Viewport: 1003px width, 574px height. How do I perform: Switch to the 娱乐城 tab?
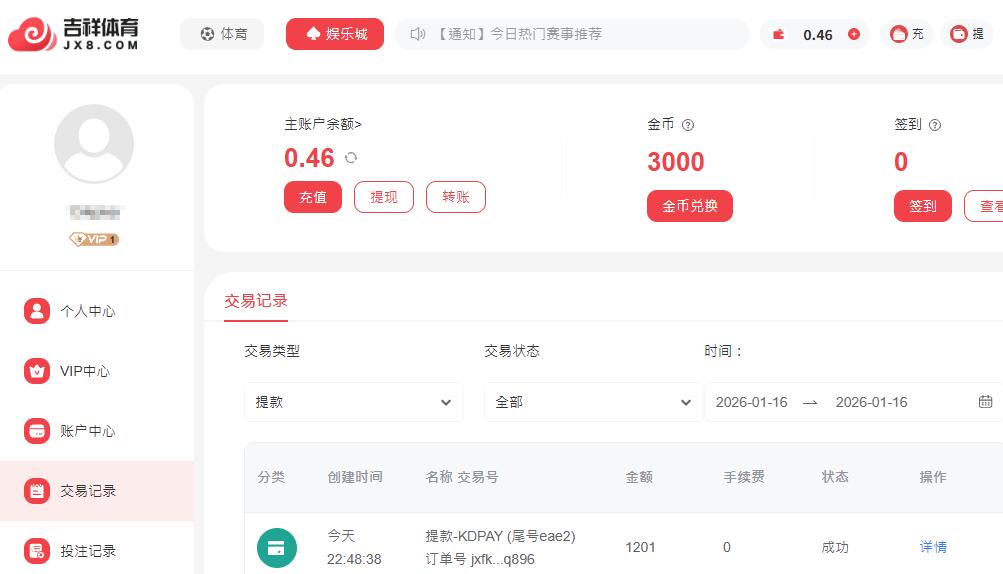pyautogui.click(x=335, y=34)
